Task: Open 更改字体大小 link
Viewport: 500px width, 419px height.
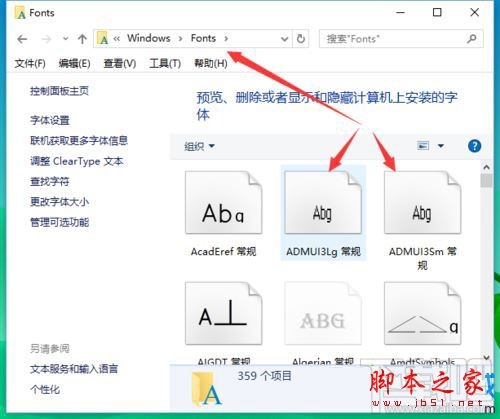Action: tap(59, 202)
